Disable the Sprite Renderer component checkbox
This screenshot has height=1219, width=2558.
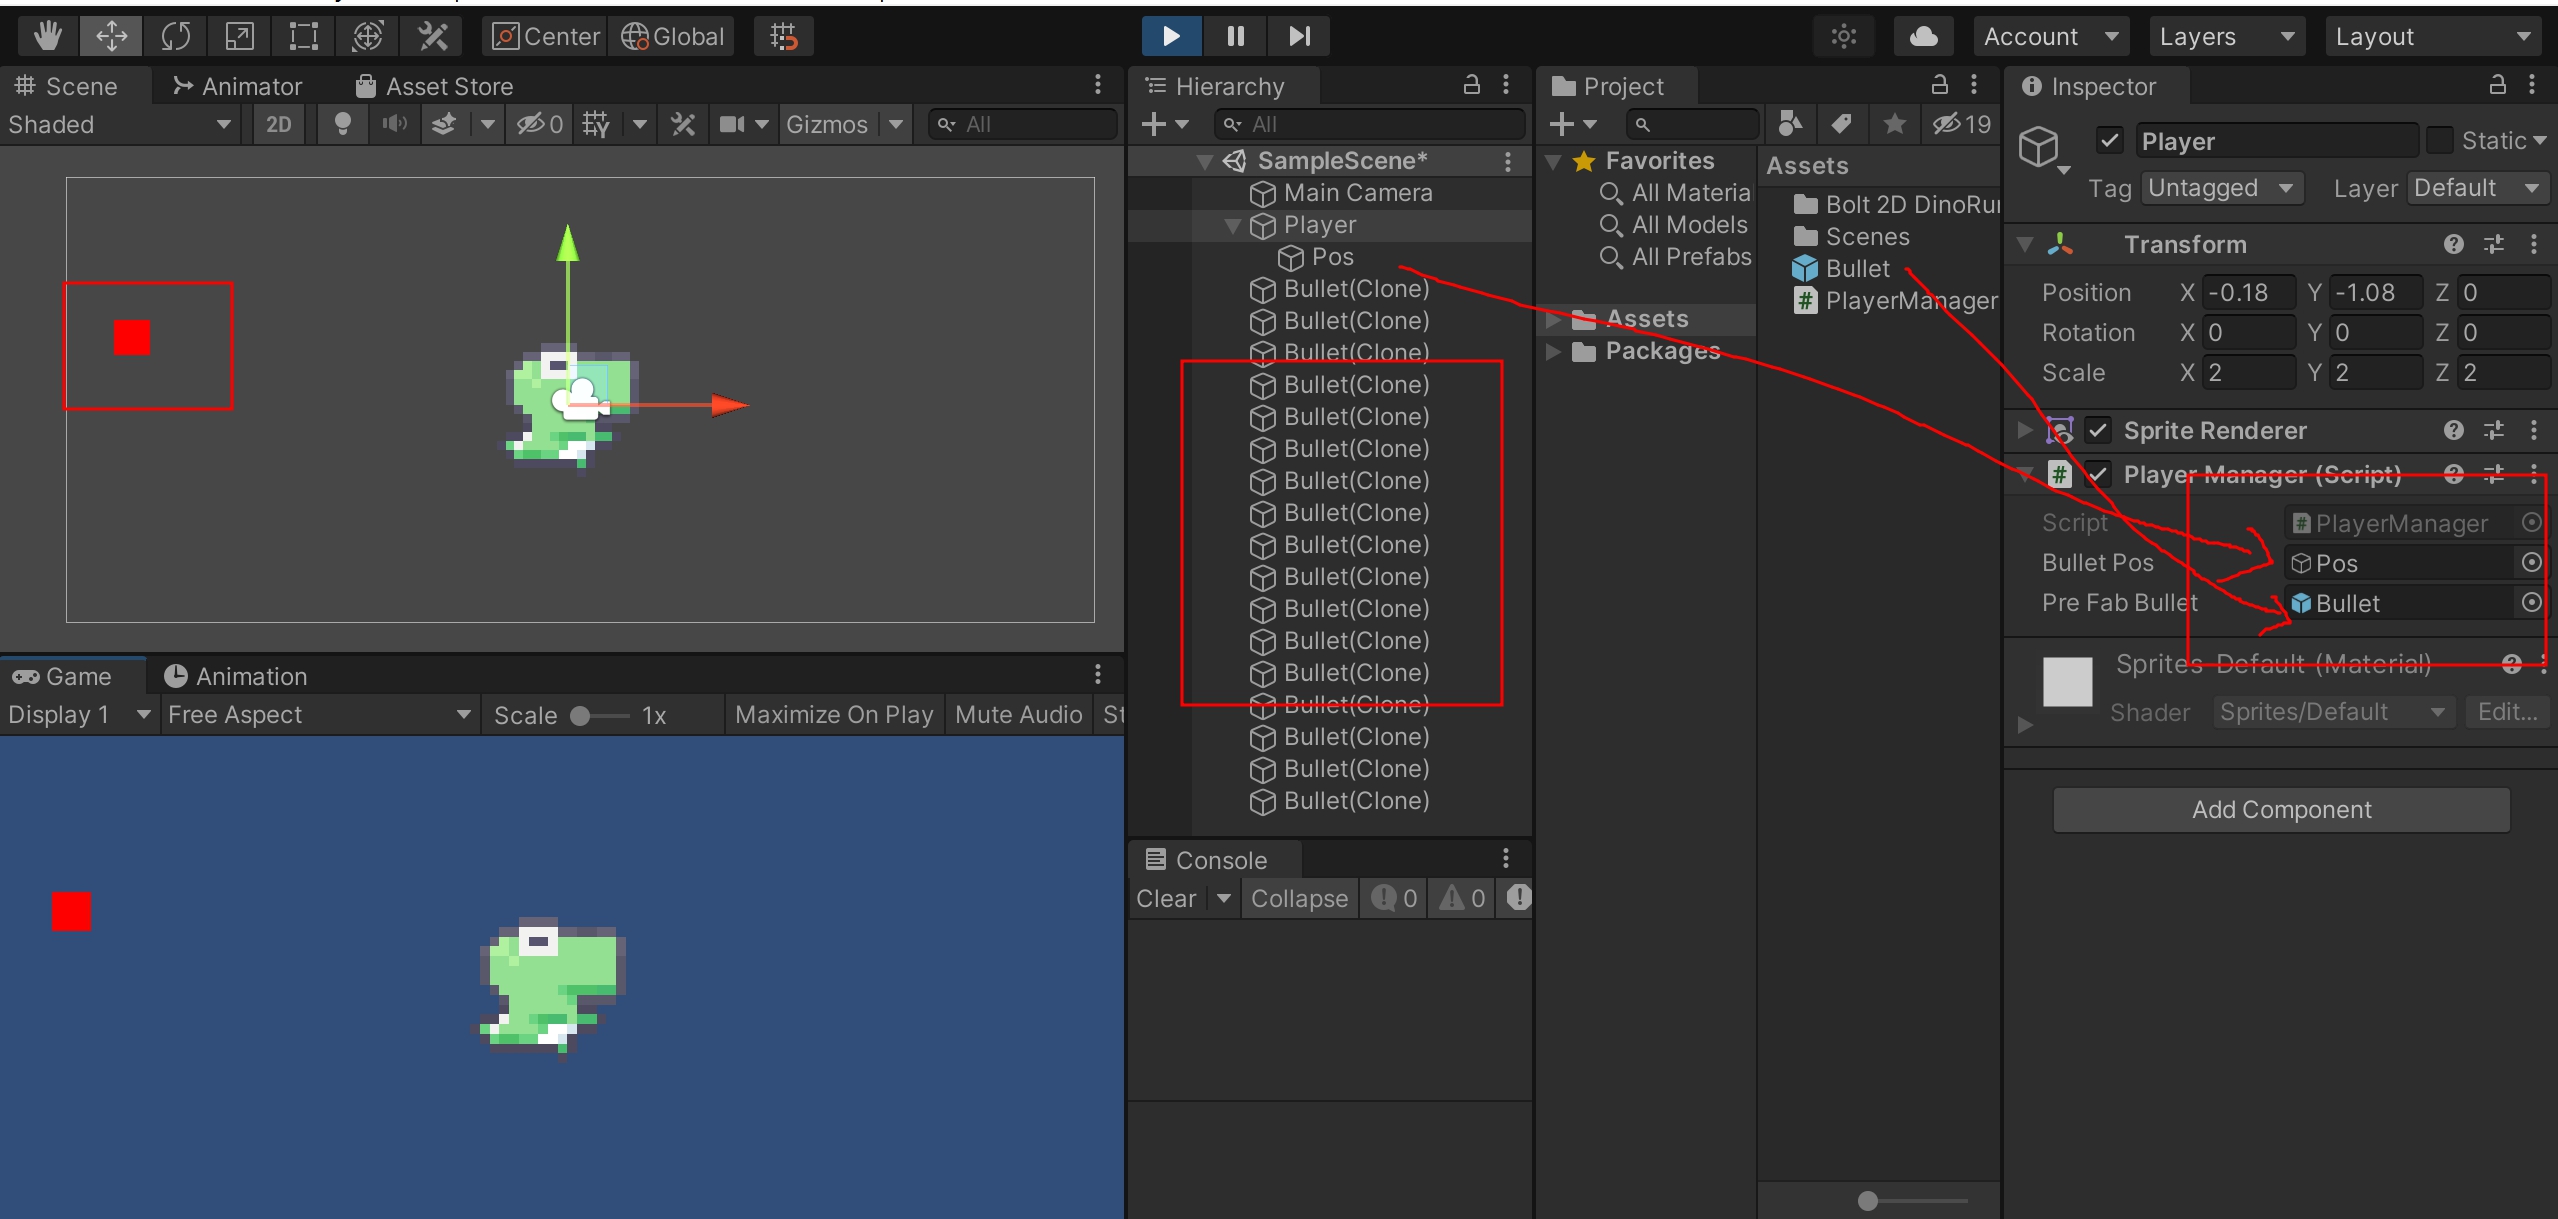tap(2098, 431)
